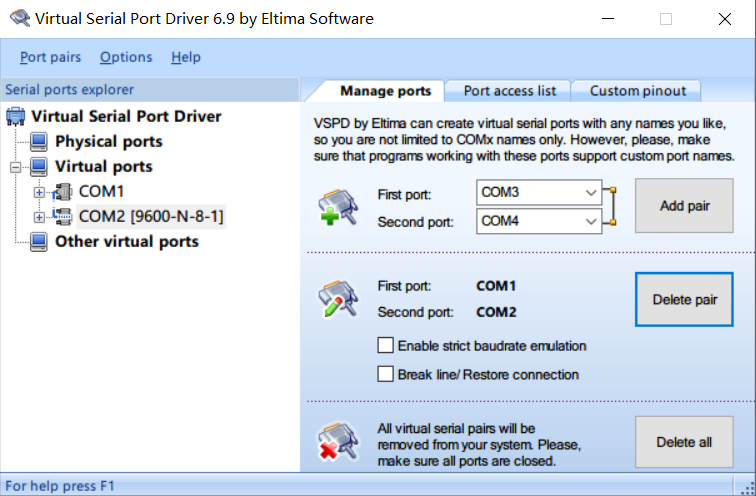Select COM1 in the tree
Viewport: 756px width, 496px height.
point(101,191)
